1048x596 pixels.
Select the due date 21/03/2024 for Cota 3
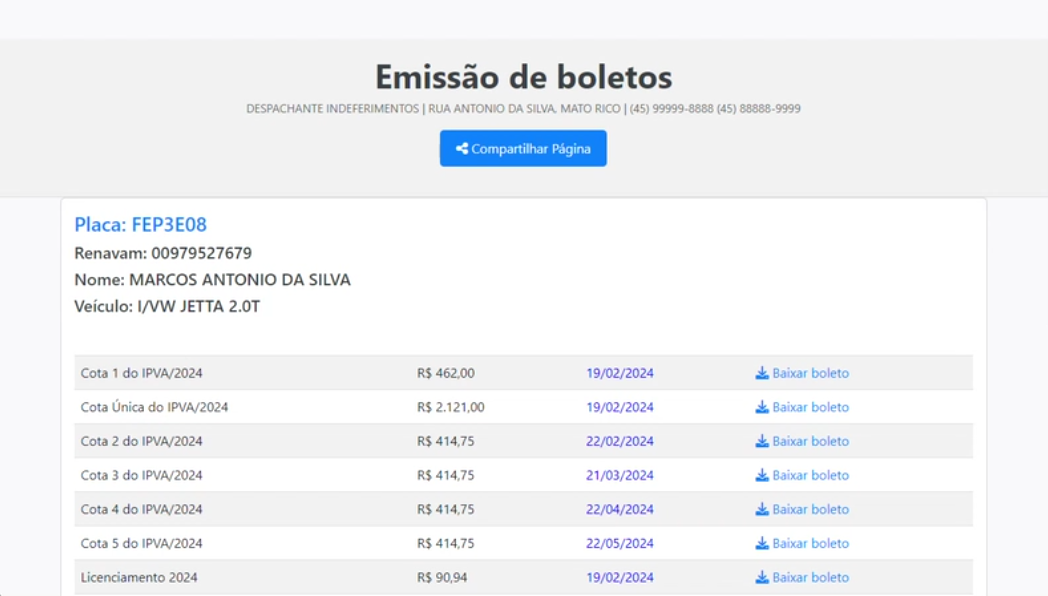click(x=620, y=474)
